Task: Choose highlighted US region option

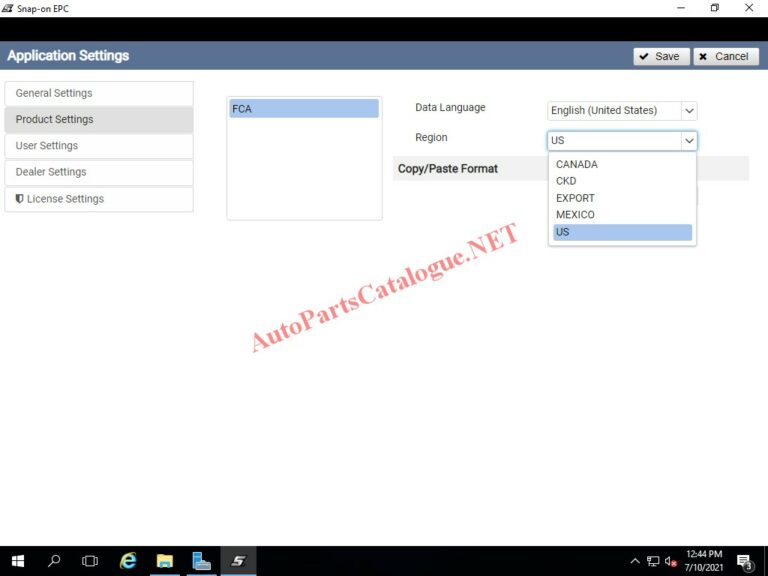Action: click(622, 232)
